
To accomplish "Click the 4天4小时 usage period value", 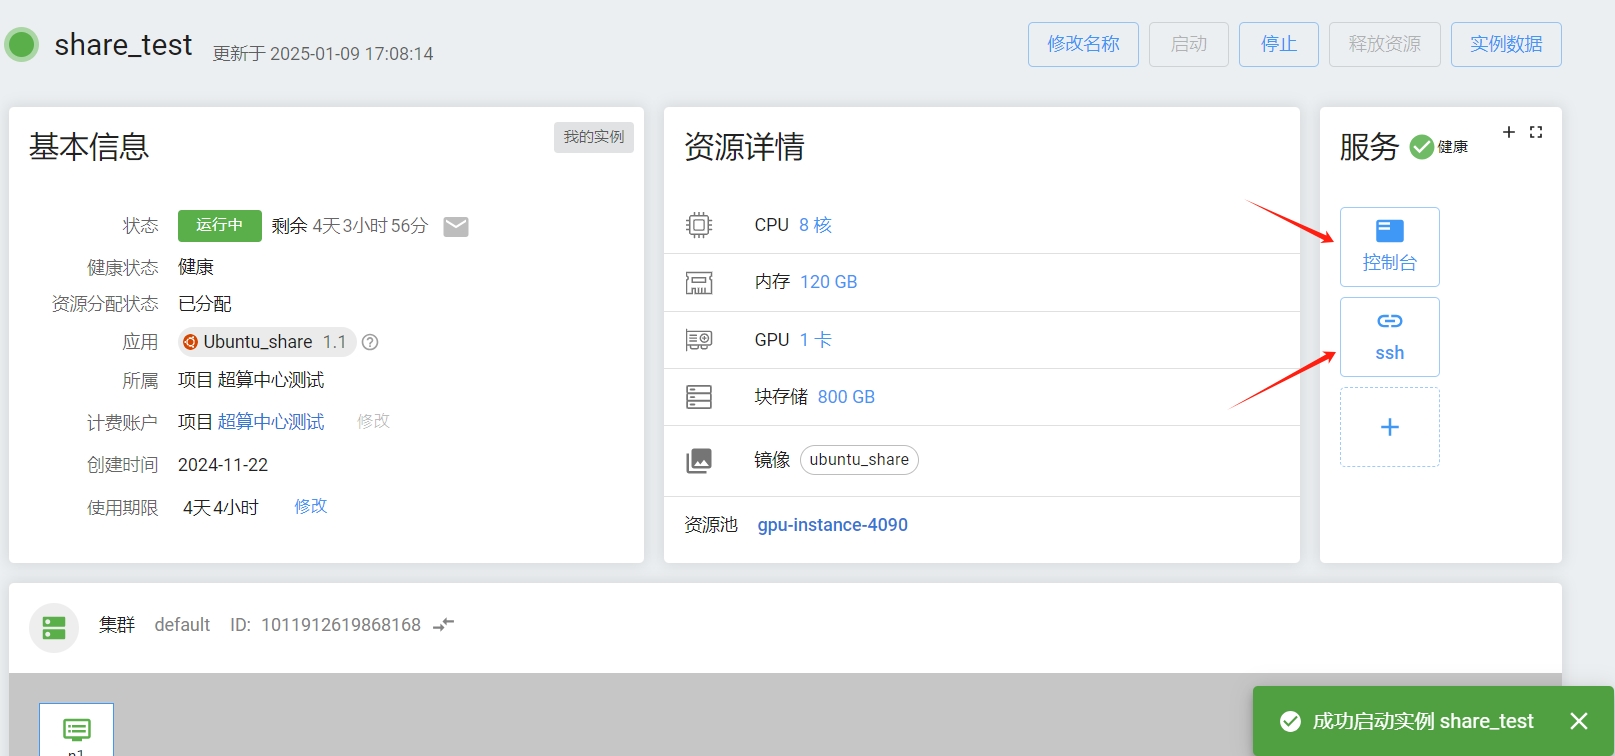I will coord(221,508).
